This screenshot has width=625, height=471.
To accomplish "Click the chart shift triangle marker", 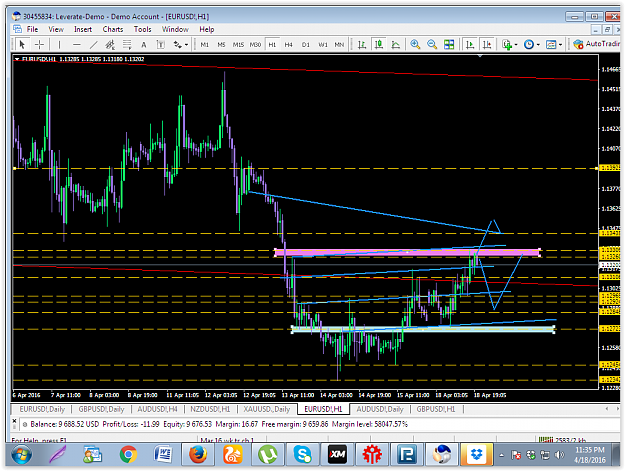I will (x=480, y=56).
